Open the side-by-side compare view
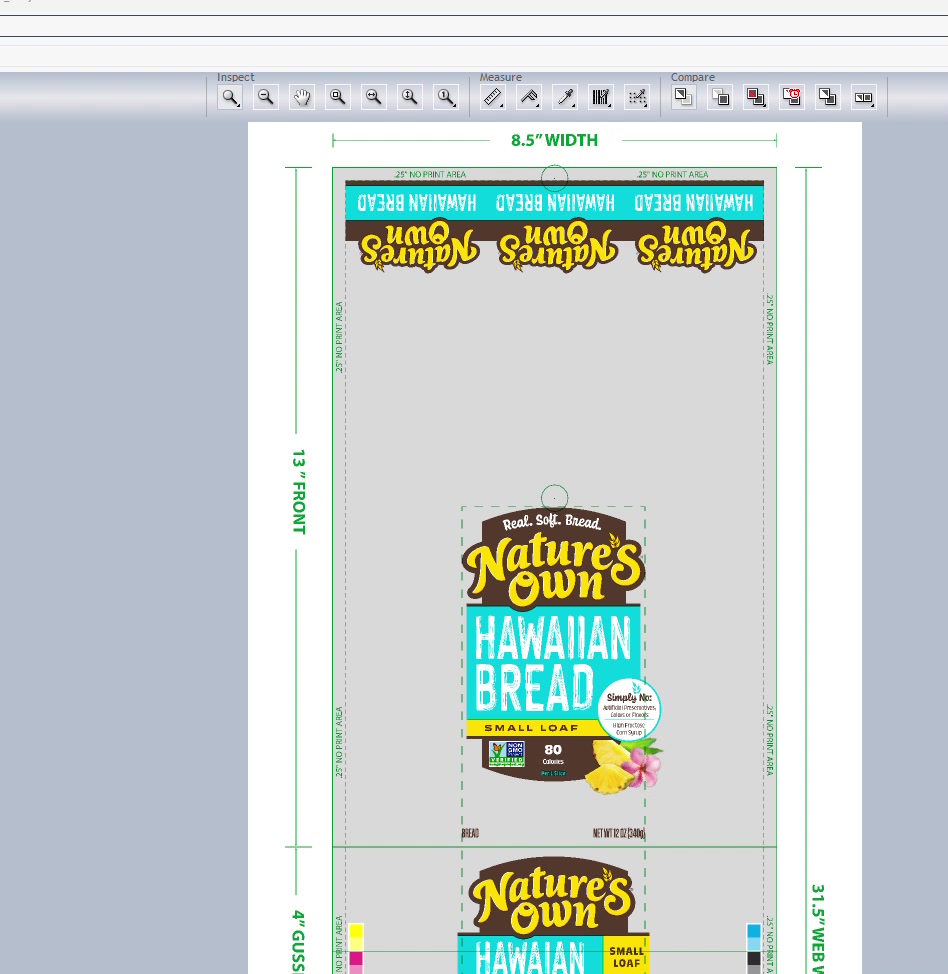The height and width of the screenshot is (974, 948). click(x=864, y=97)
